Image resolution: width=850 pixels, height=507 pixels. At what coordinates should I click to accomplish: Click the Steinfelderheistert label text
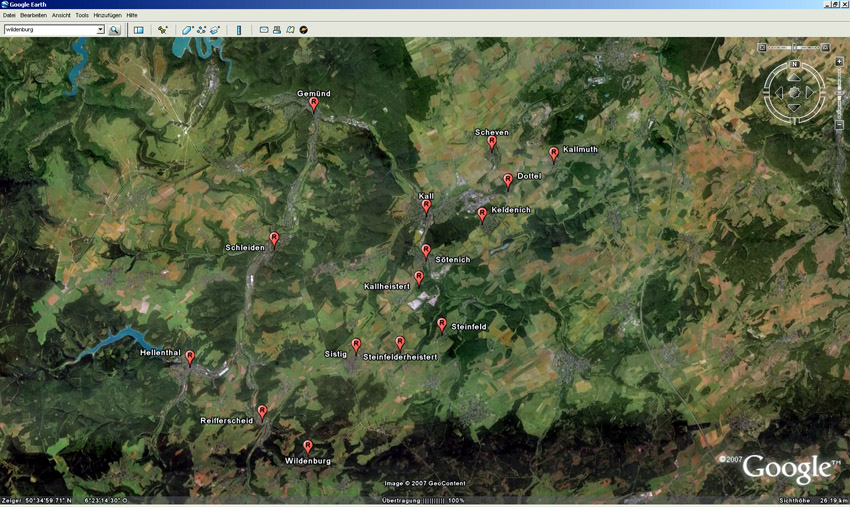click(x=400, y=357)
